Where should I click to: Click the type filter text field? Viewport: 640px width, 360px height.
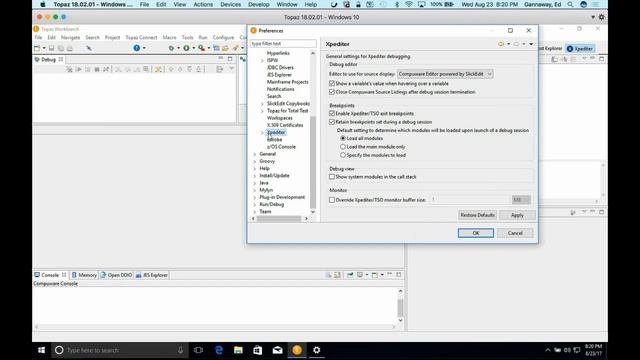pos(283,43)
